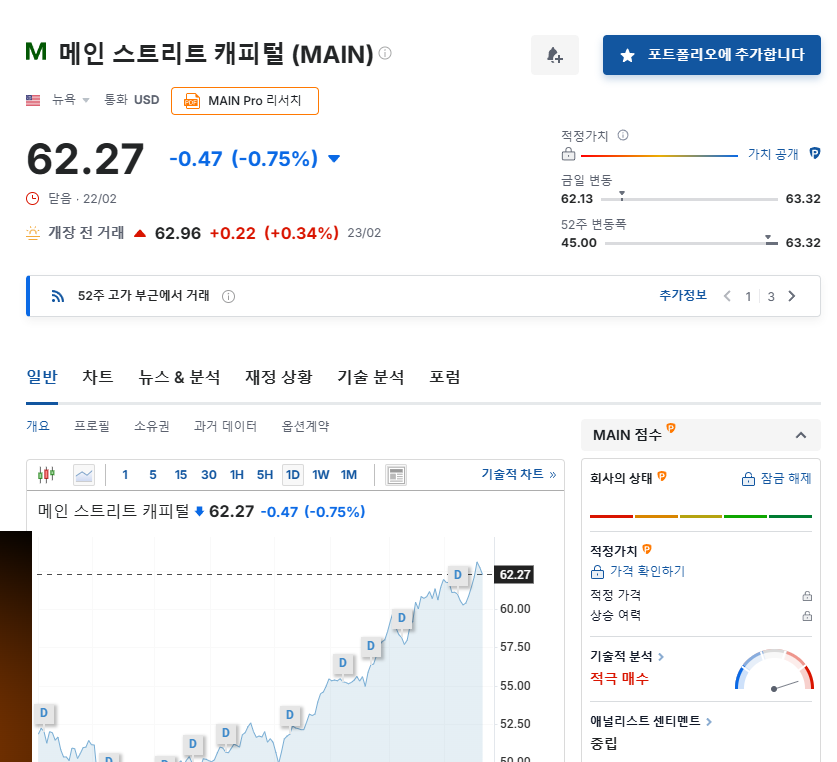
Task: Open the 소유권 sub-tab
Action: [x=152, y=426]
